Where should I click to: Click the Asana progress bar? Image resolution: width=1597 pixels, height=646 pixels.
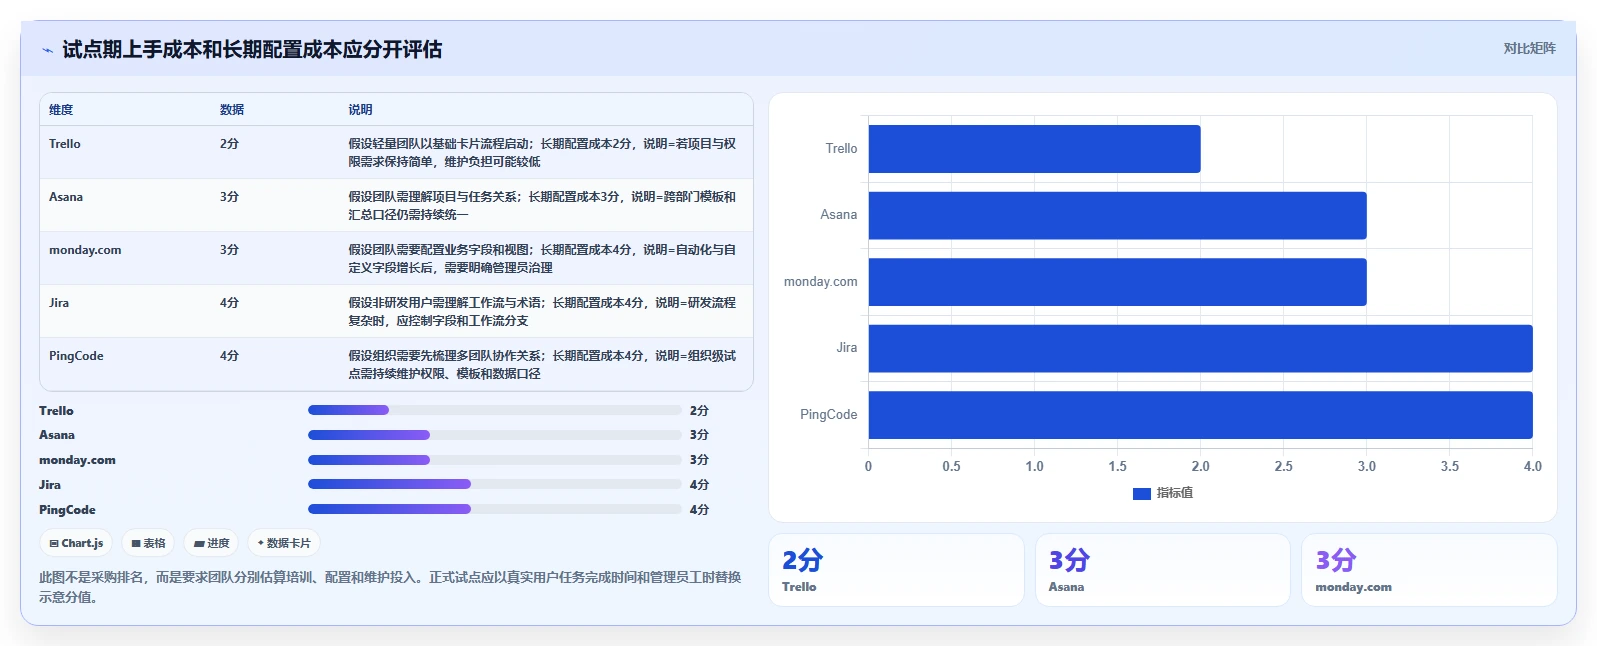pyautogui.click(x=494, y=435)
